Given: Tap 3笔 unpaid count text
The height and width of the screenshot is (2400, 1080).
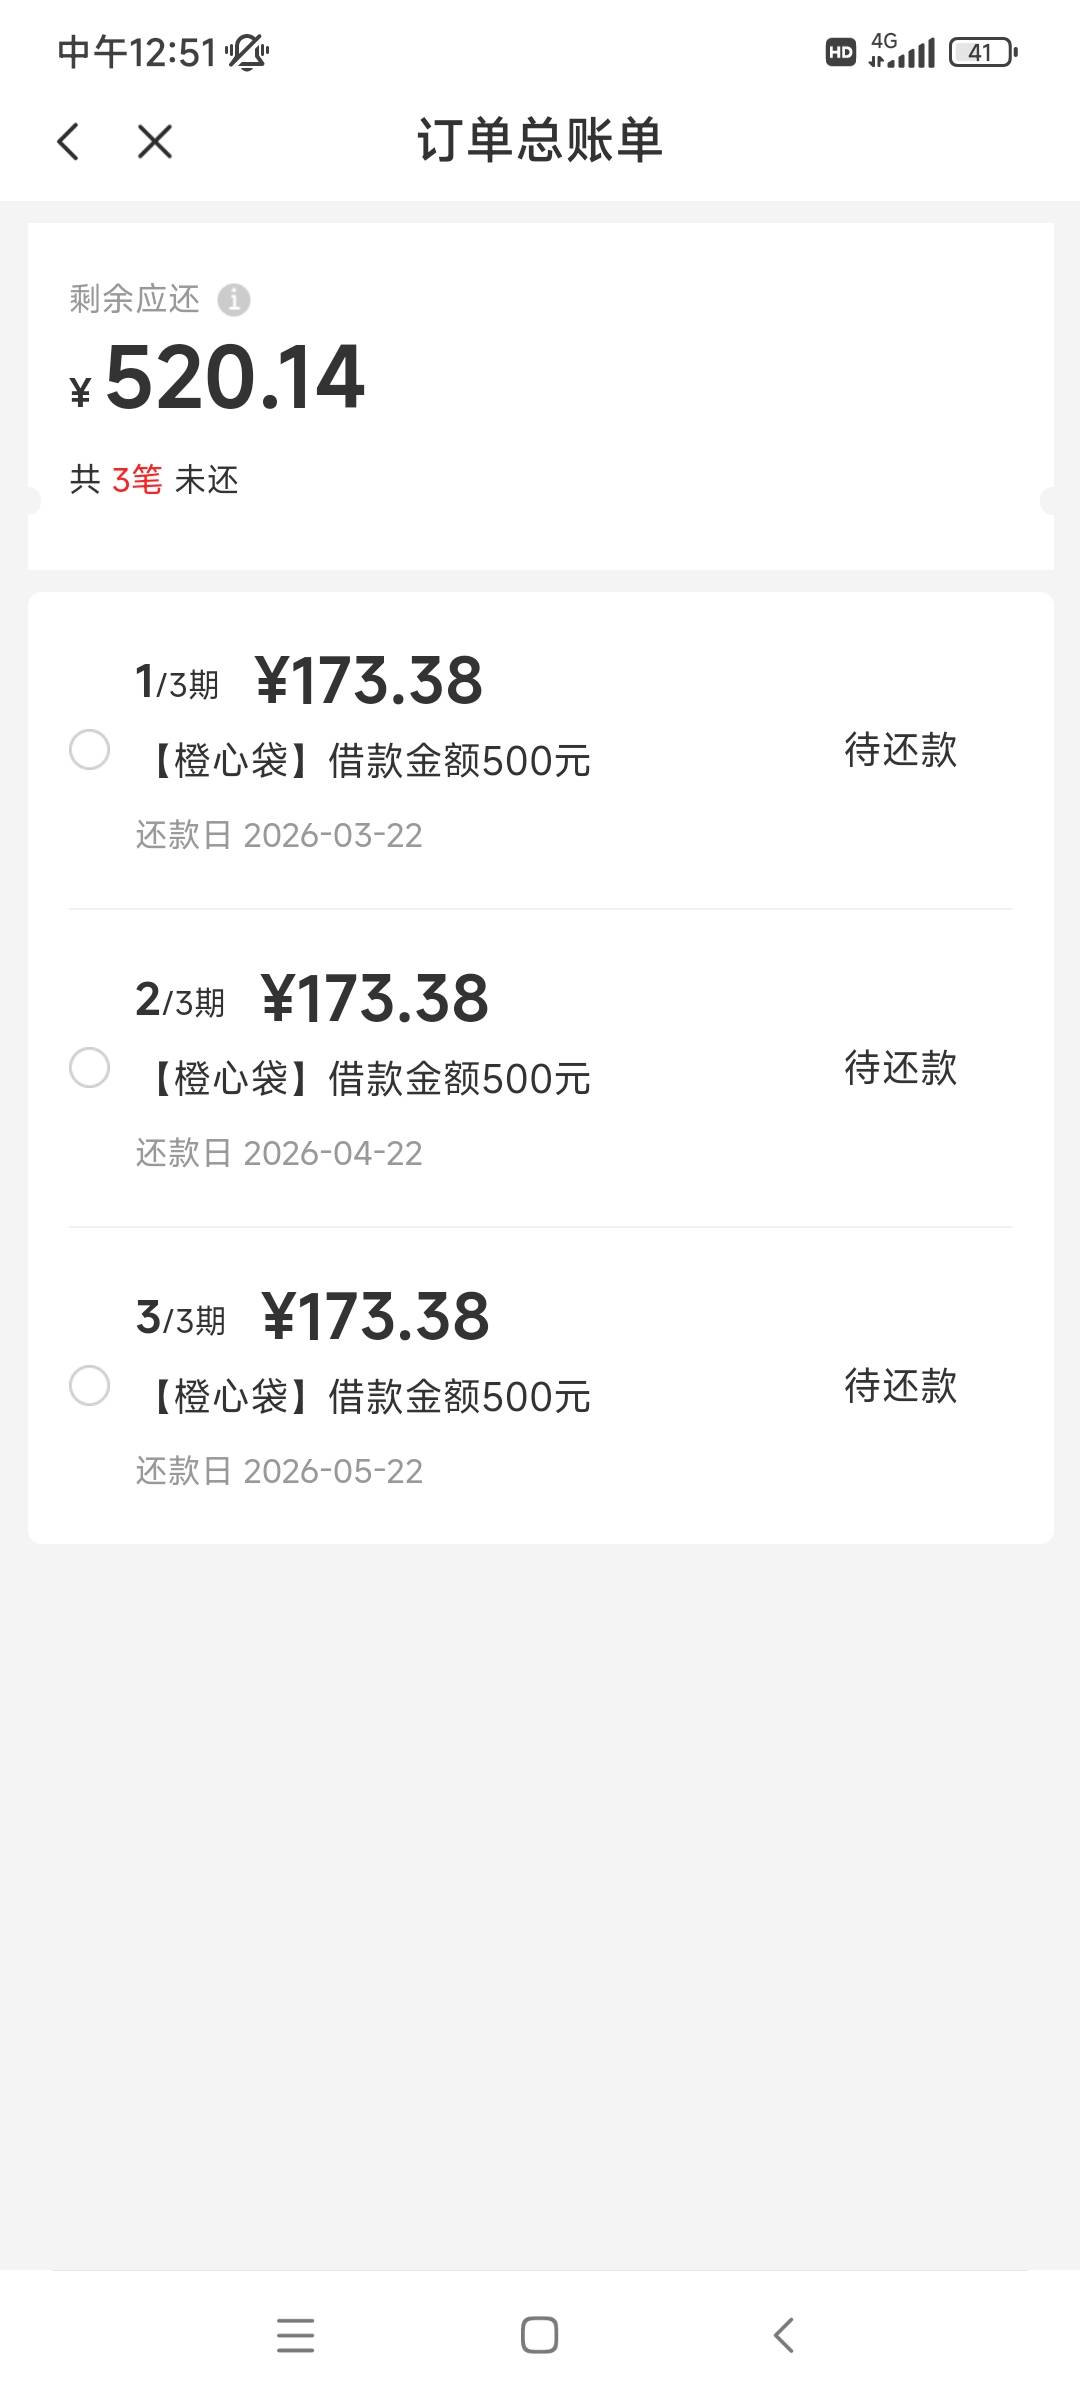Looking at the screenshot, I should pyautogui.click(x=136, y=480).
